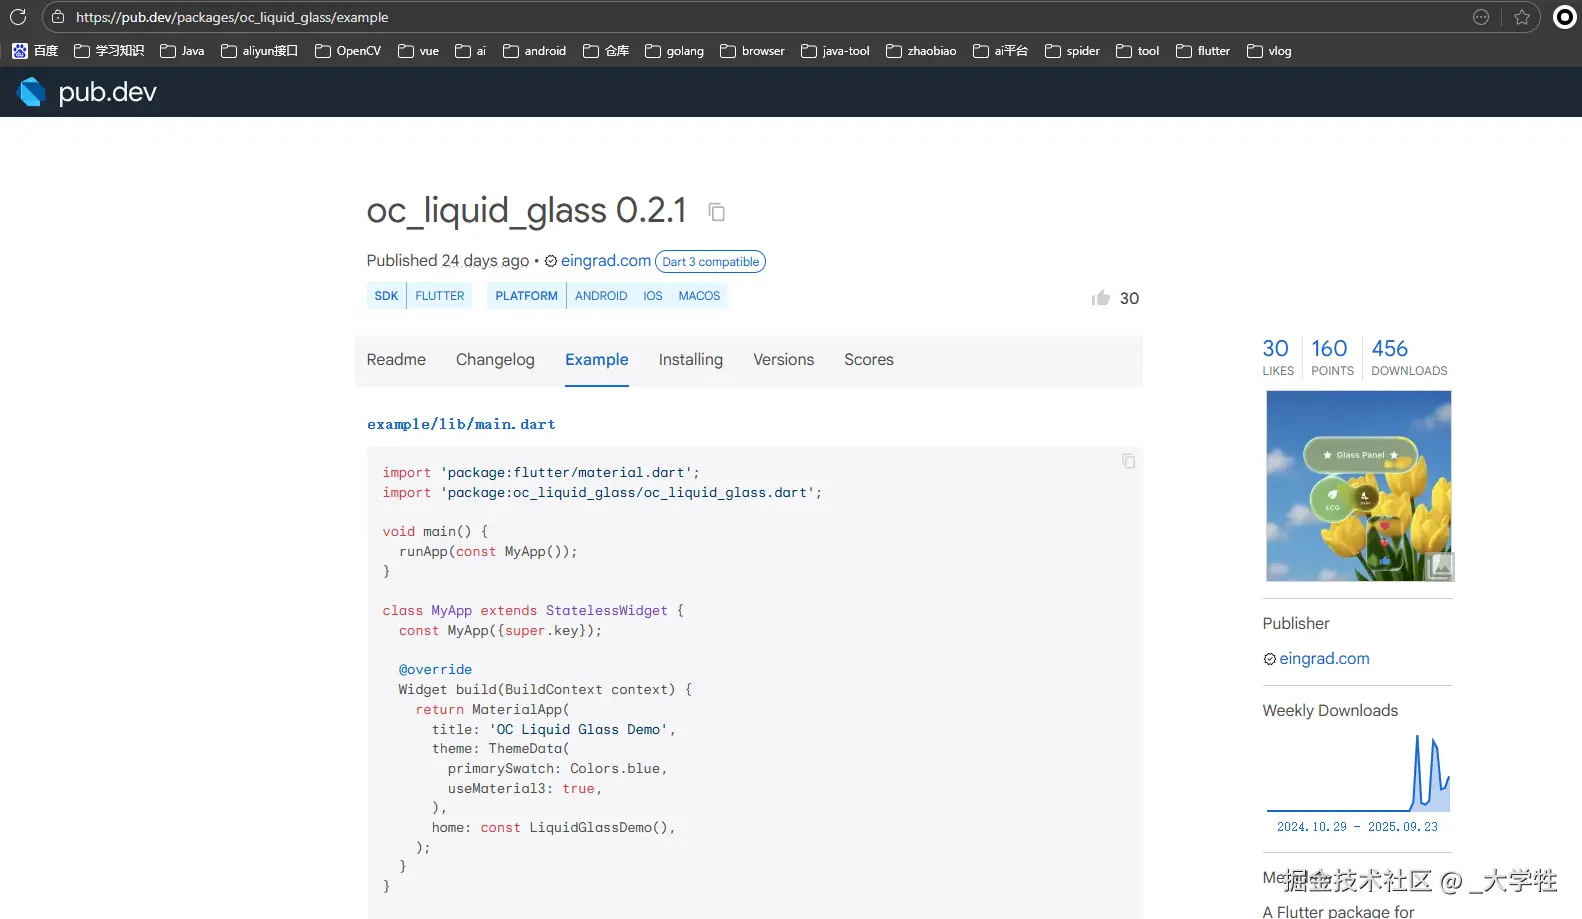Open the spider bookmark folder

pyautogui.click(x=1072, y=51)
